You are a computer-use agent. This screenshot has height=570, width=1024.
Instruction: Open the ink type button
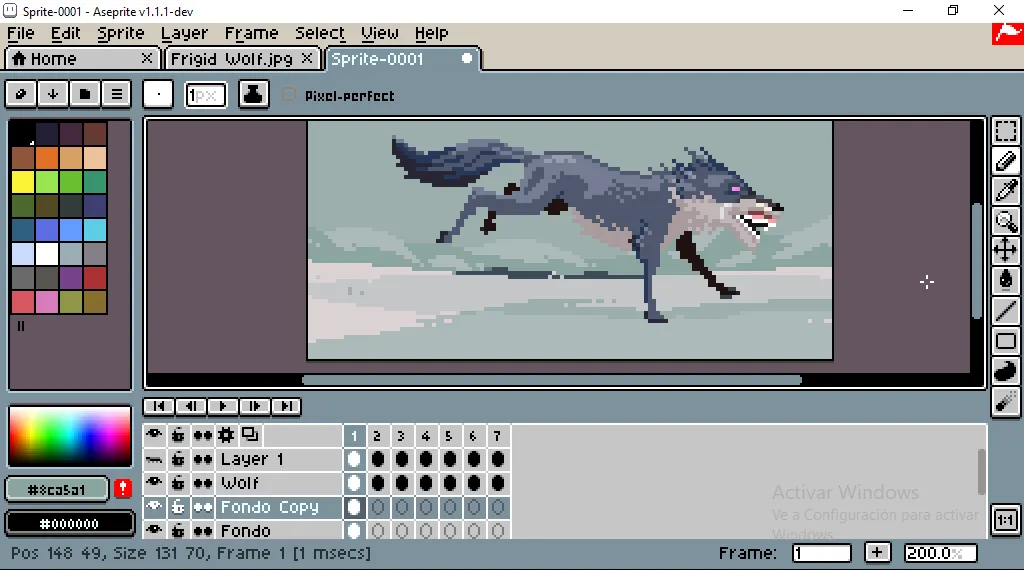pos(253,94)
